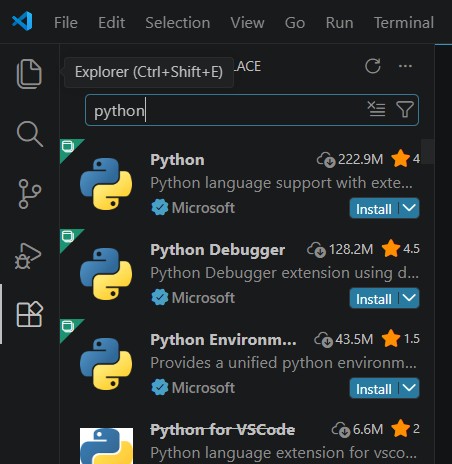This screenshot has width=452, height=464.
Task: Click the Python Environments 1.5 star rating
Action: (x=401, y=339)
